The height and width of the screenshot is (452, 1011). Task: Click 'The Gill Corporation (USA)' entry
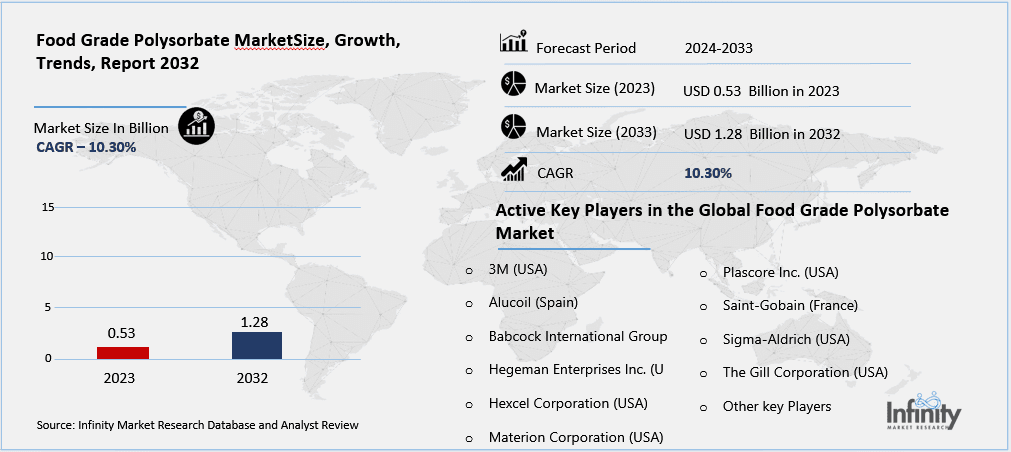point(805,372)
